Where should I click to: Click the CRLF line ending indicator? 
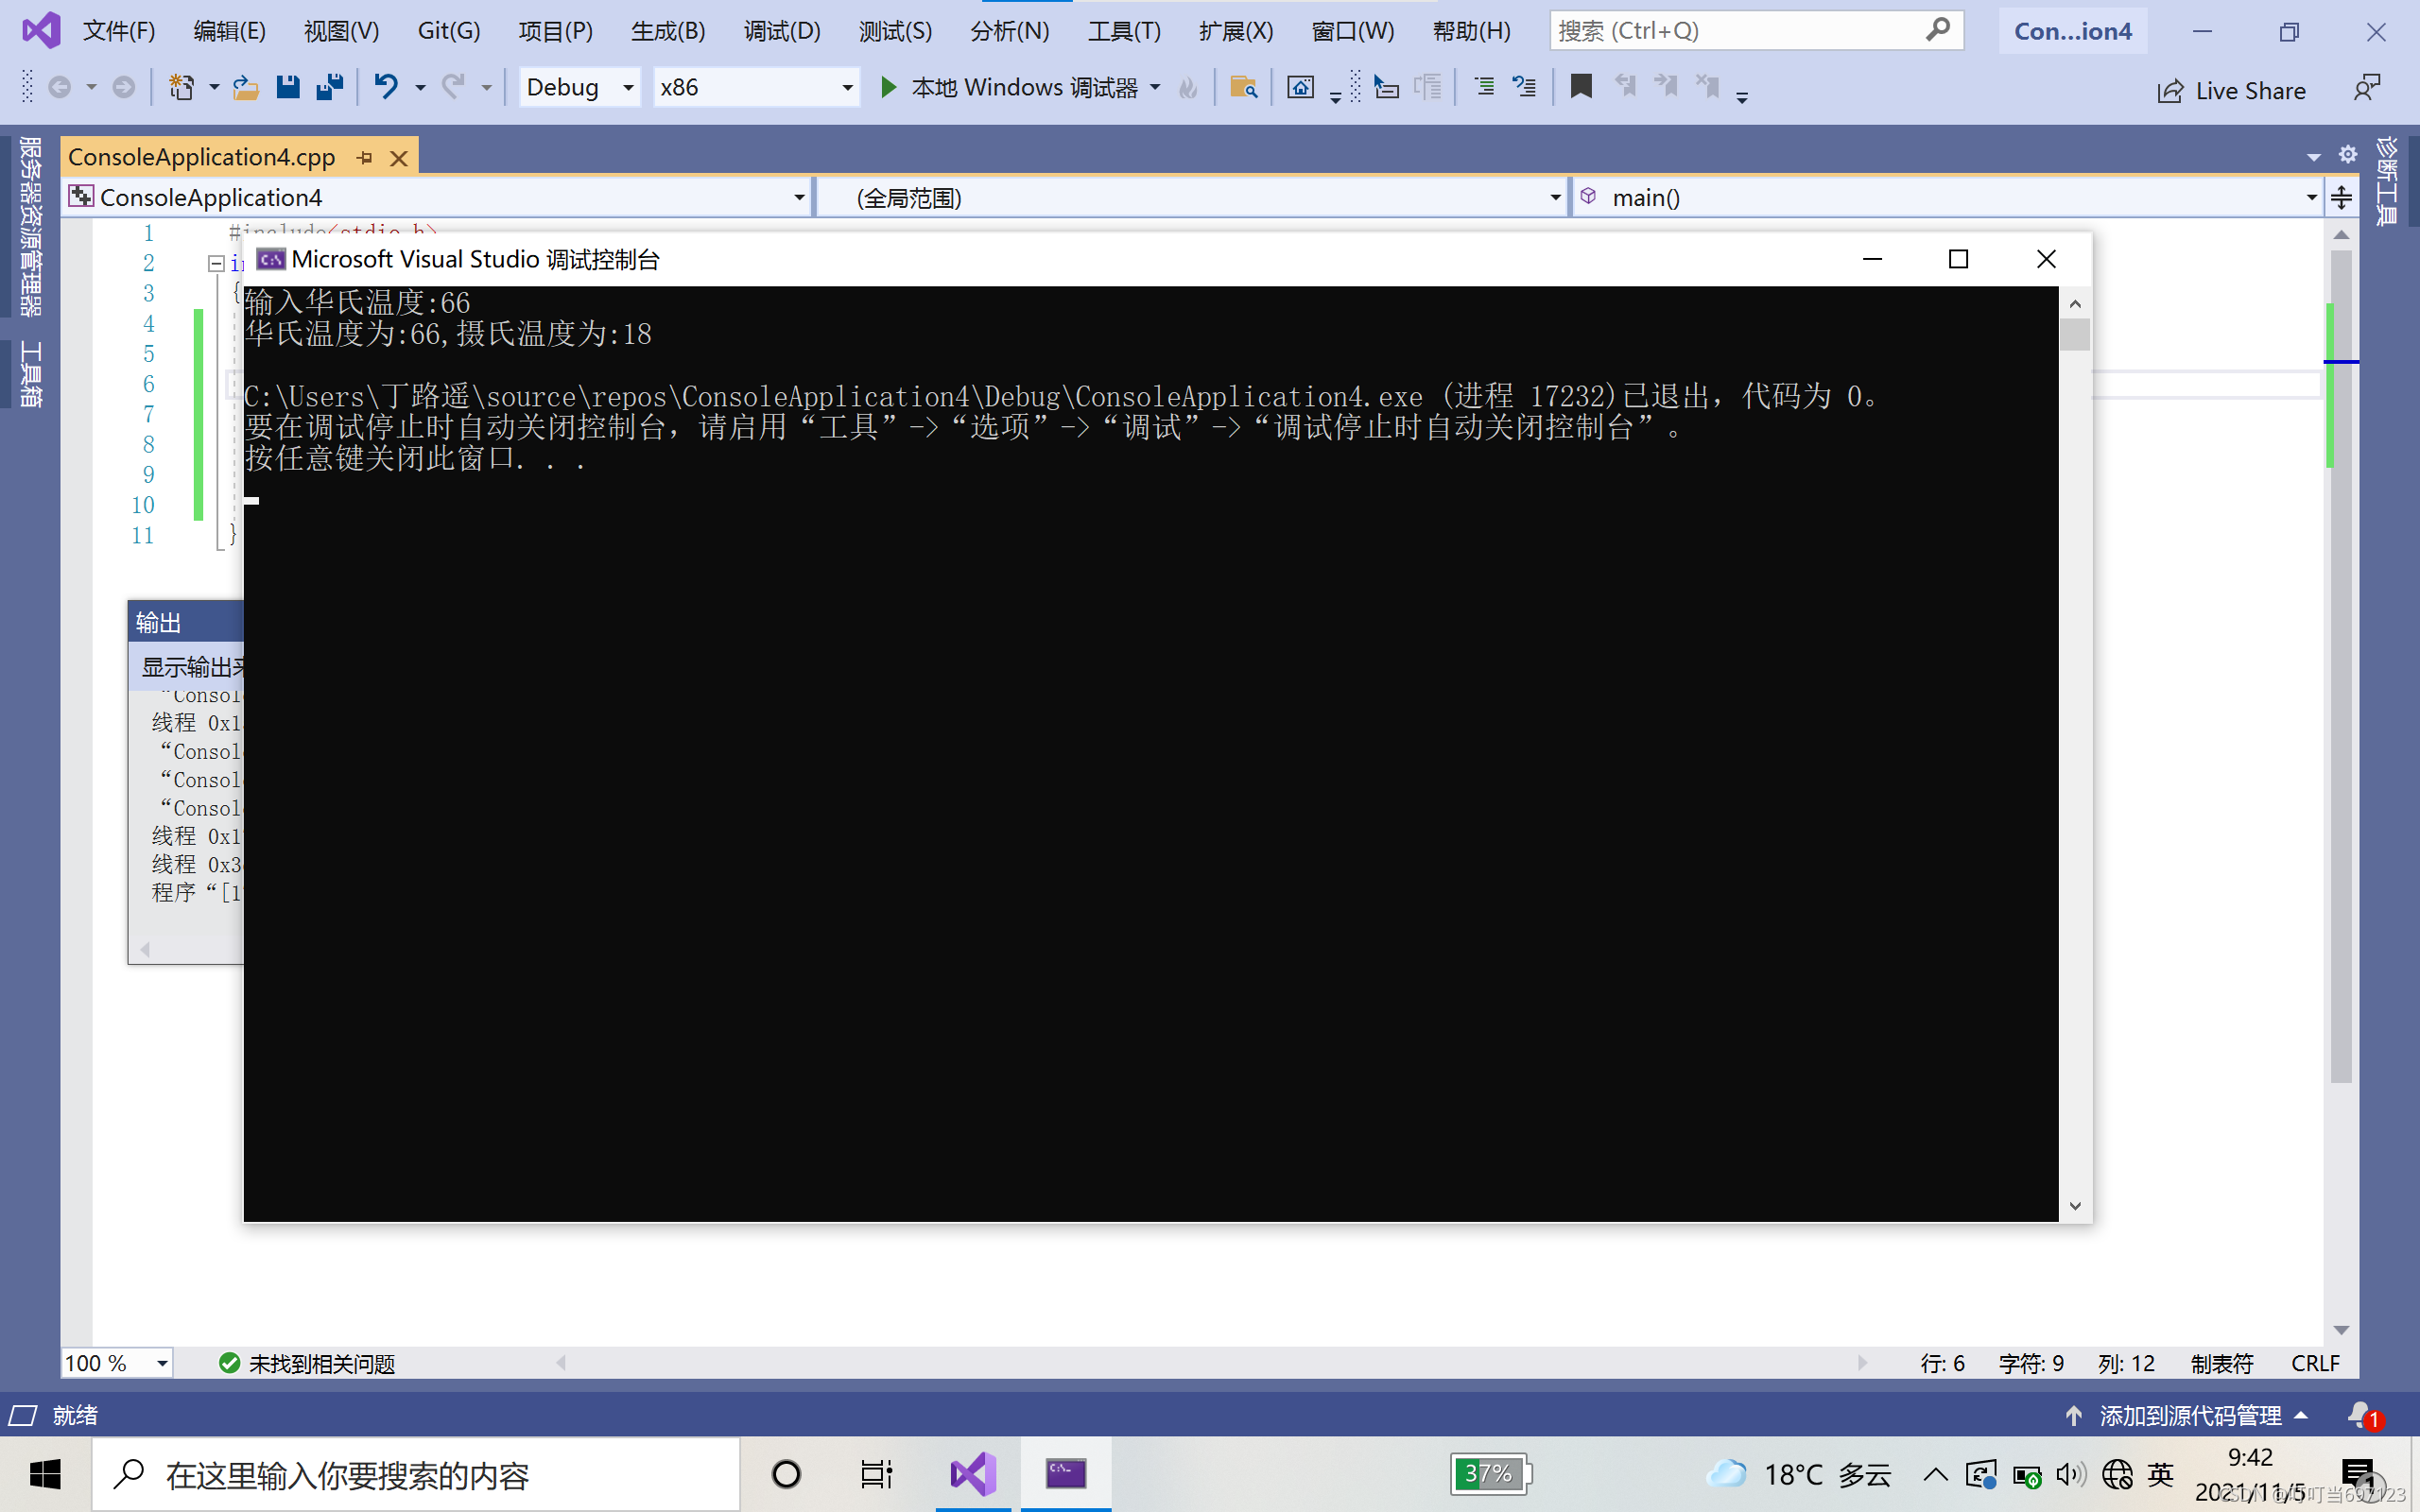point(2315,1363)
